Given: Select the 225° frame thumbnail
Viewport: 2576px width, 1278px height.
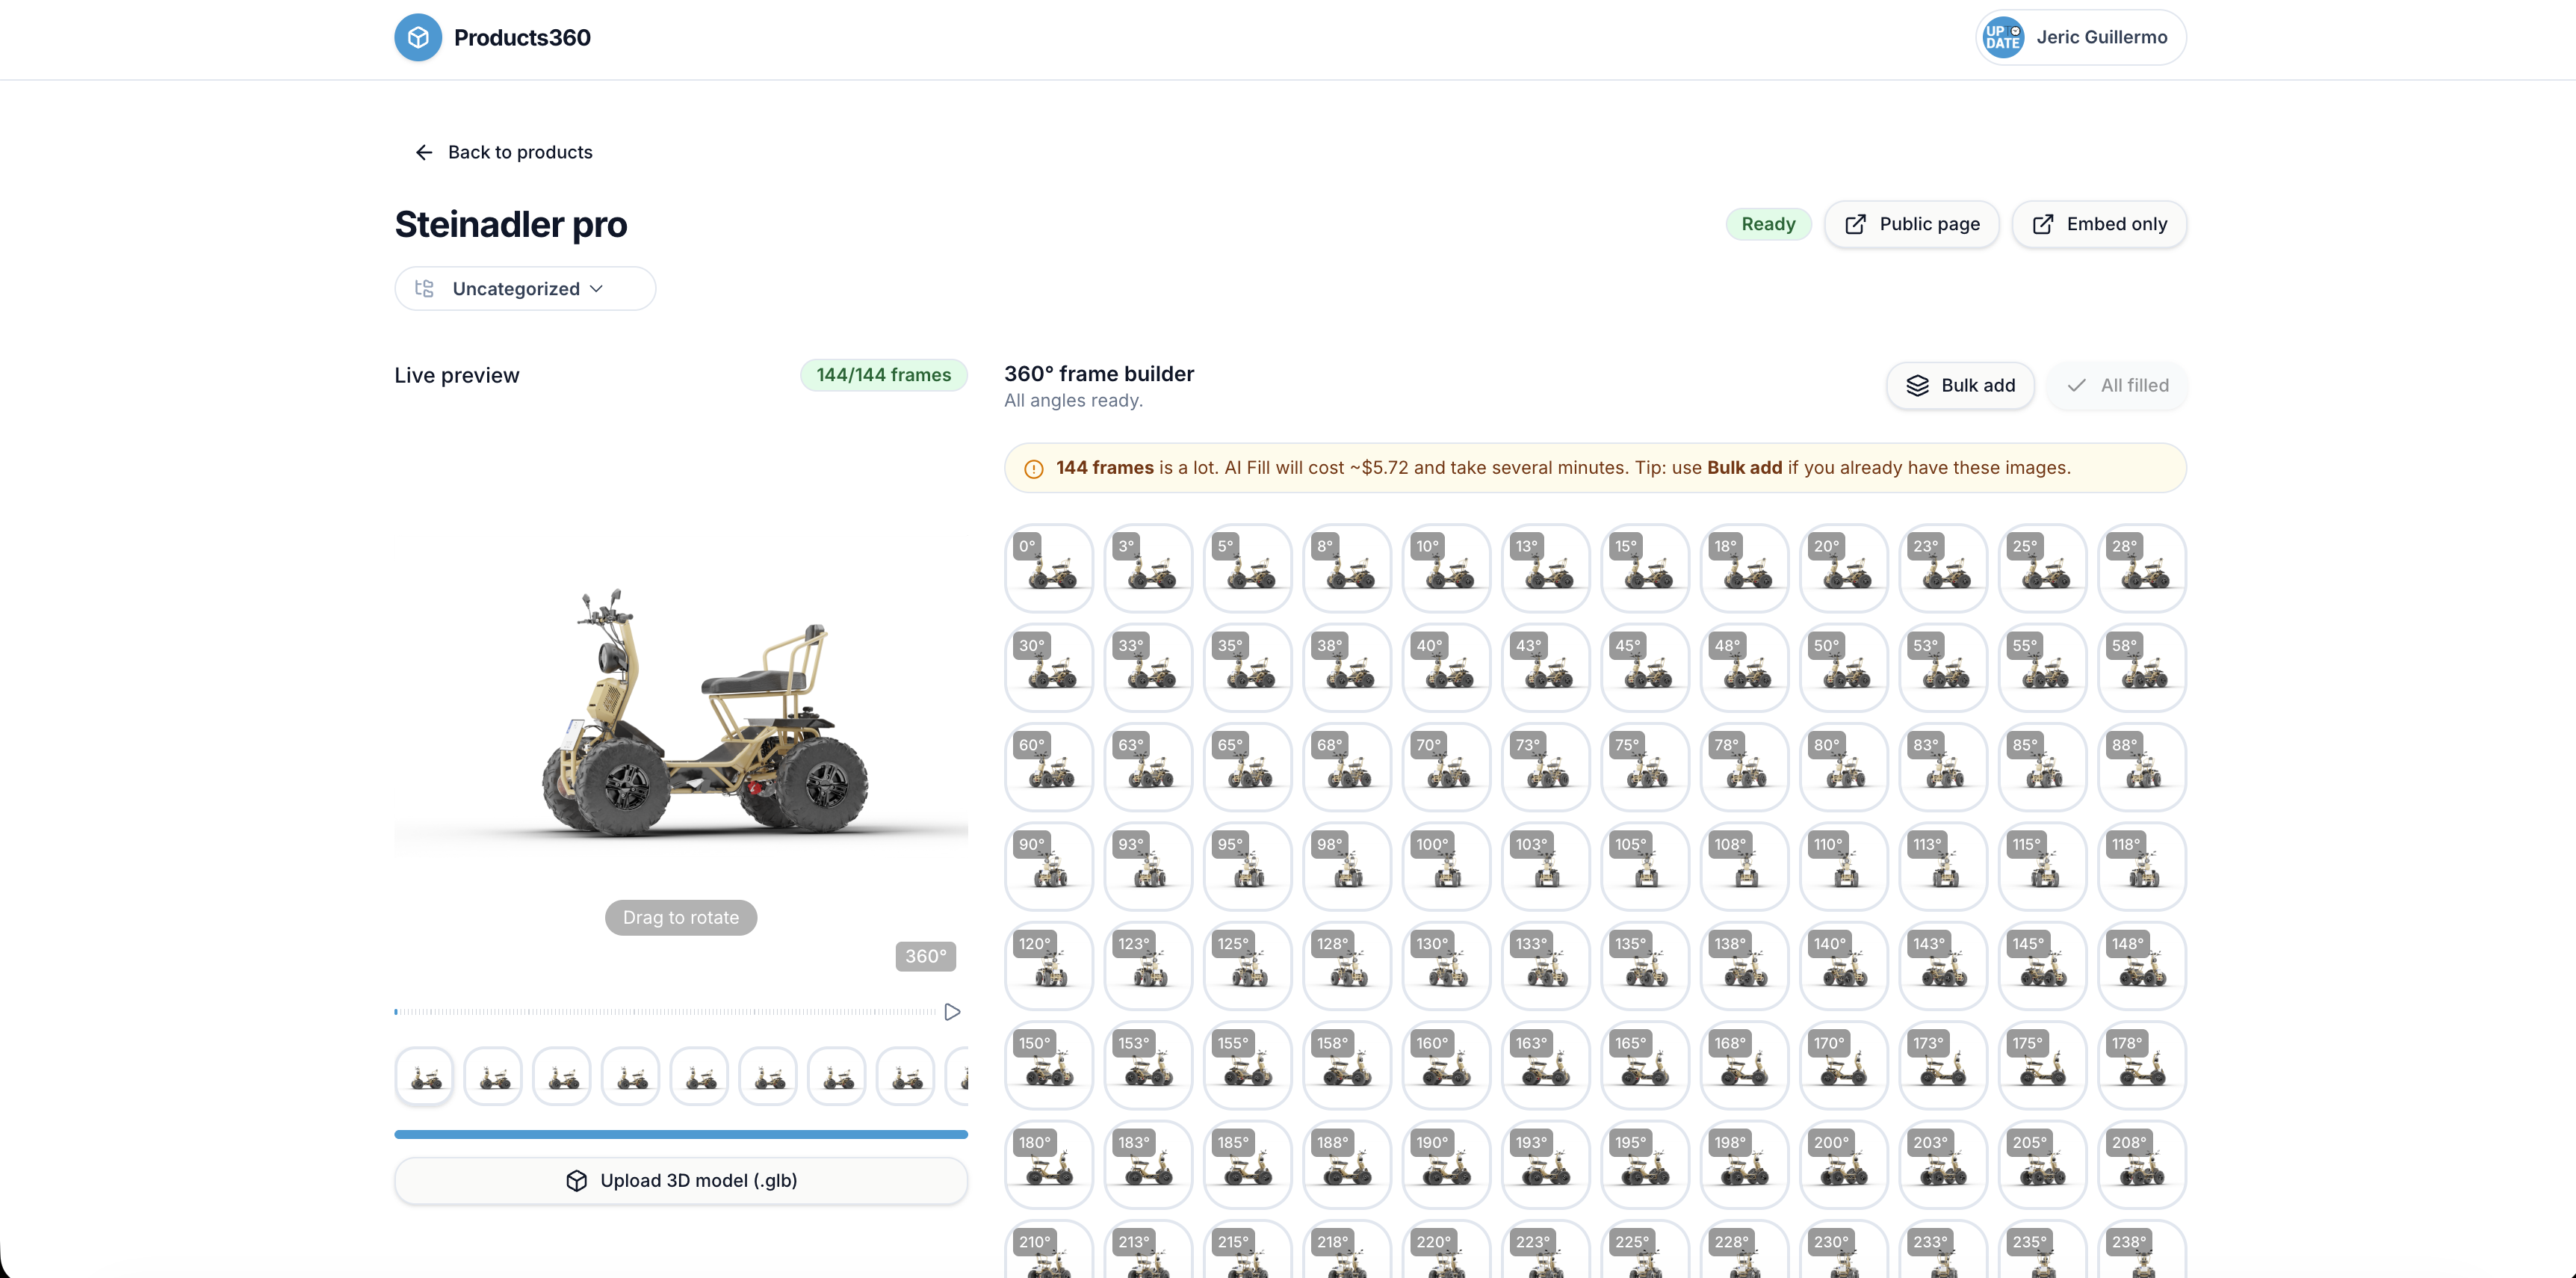Looking at the screenshot, I should tap(1644, 1250).
